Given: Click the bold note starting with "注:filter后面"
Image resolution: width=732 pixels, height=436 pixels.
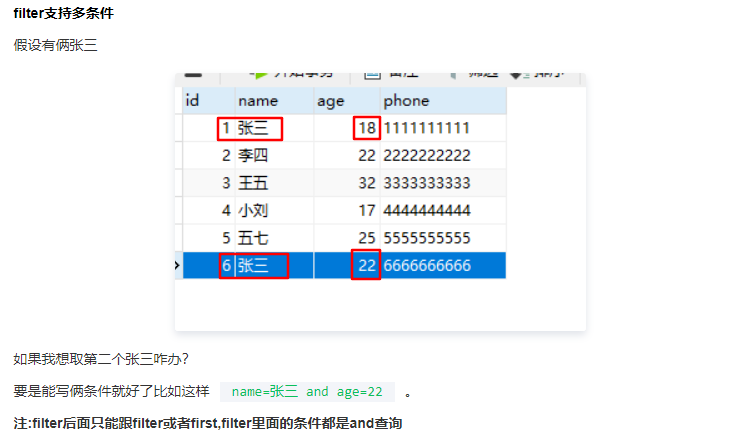Looking at the screenshot, I should 208,423.
